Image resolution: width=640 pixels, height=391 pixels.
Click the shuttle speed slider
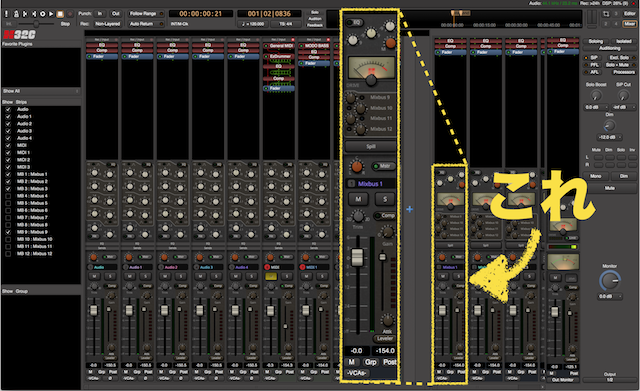point(36,24)
